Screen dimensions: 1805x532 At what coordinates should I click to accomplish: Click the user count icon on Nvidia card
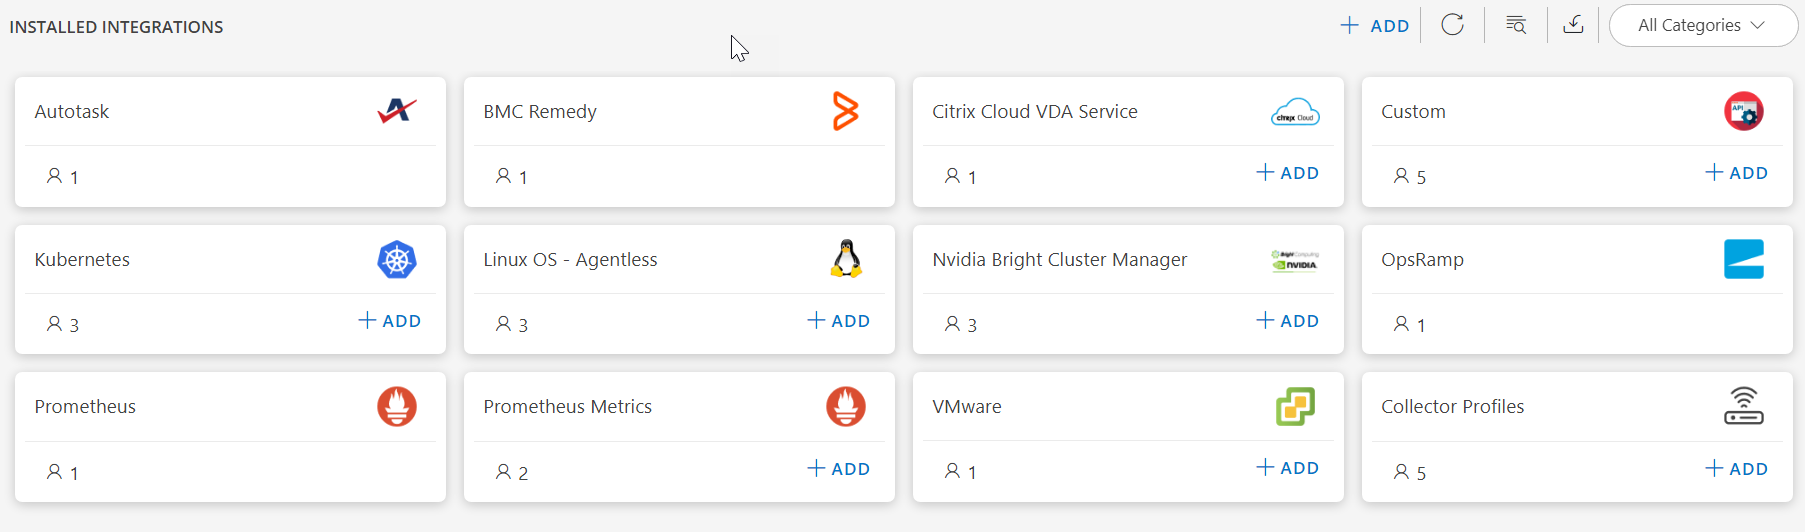(952, 324)
